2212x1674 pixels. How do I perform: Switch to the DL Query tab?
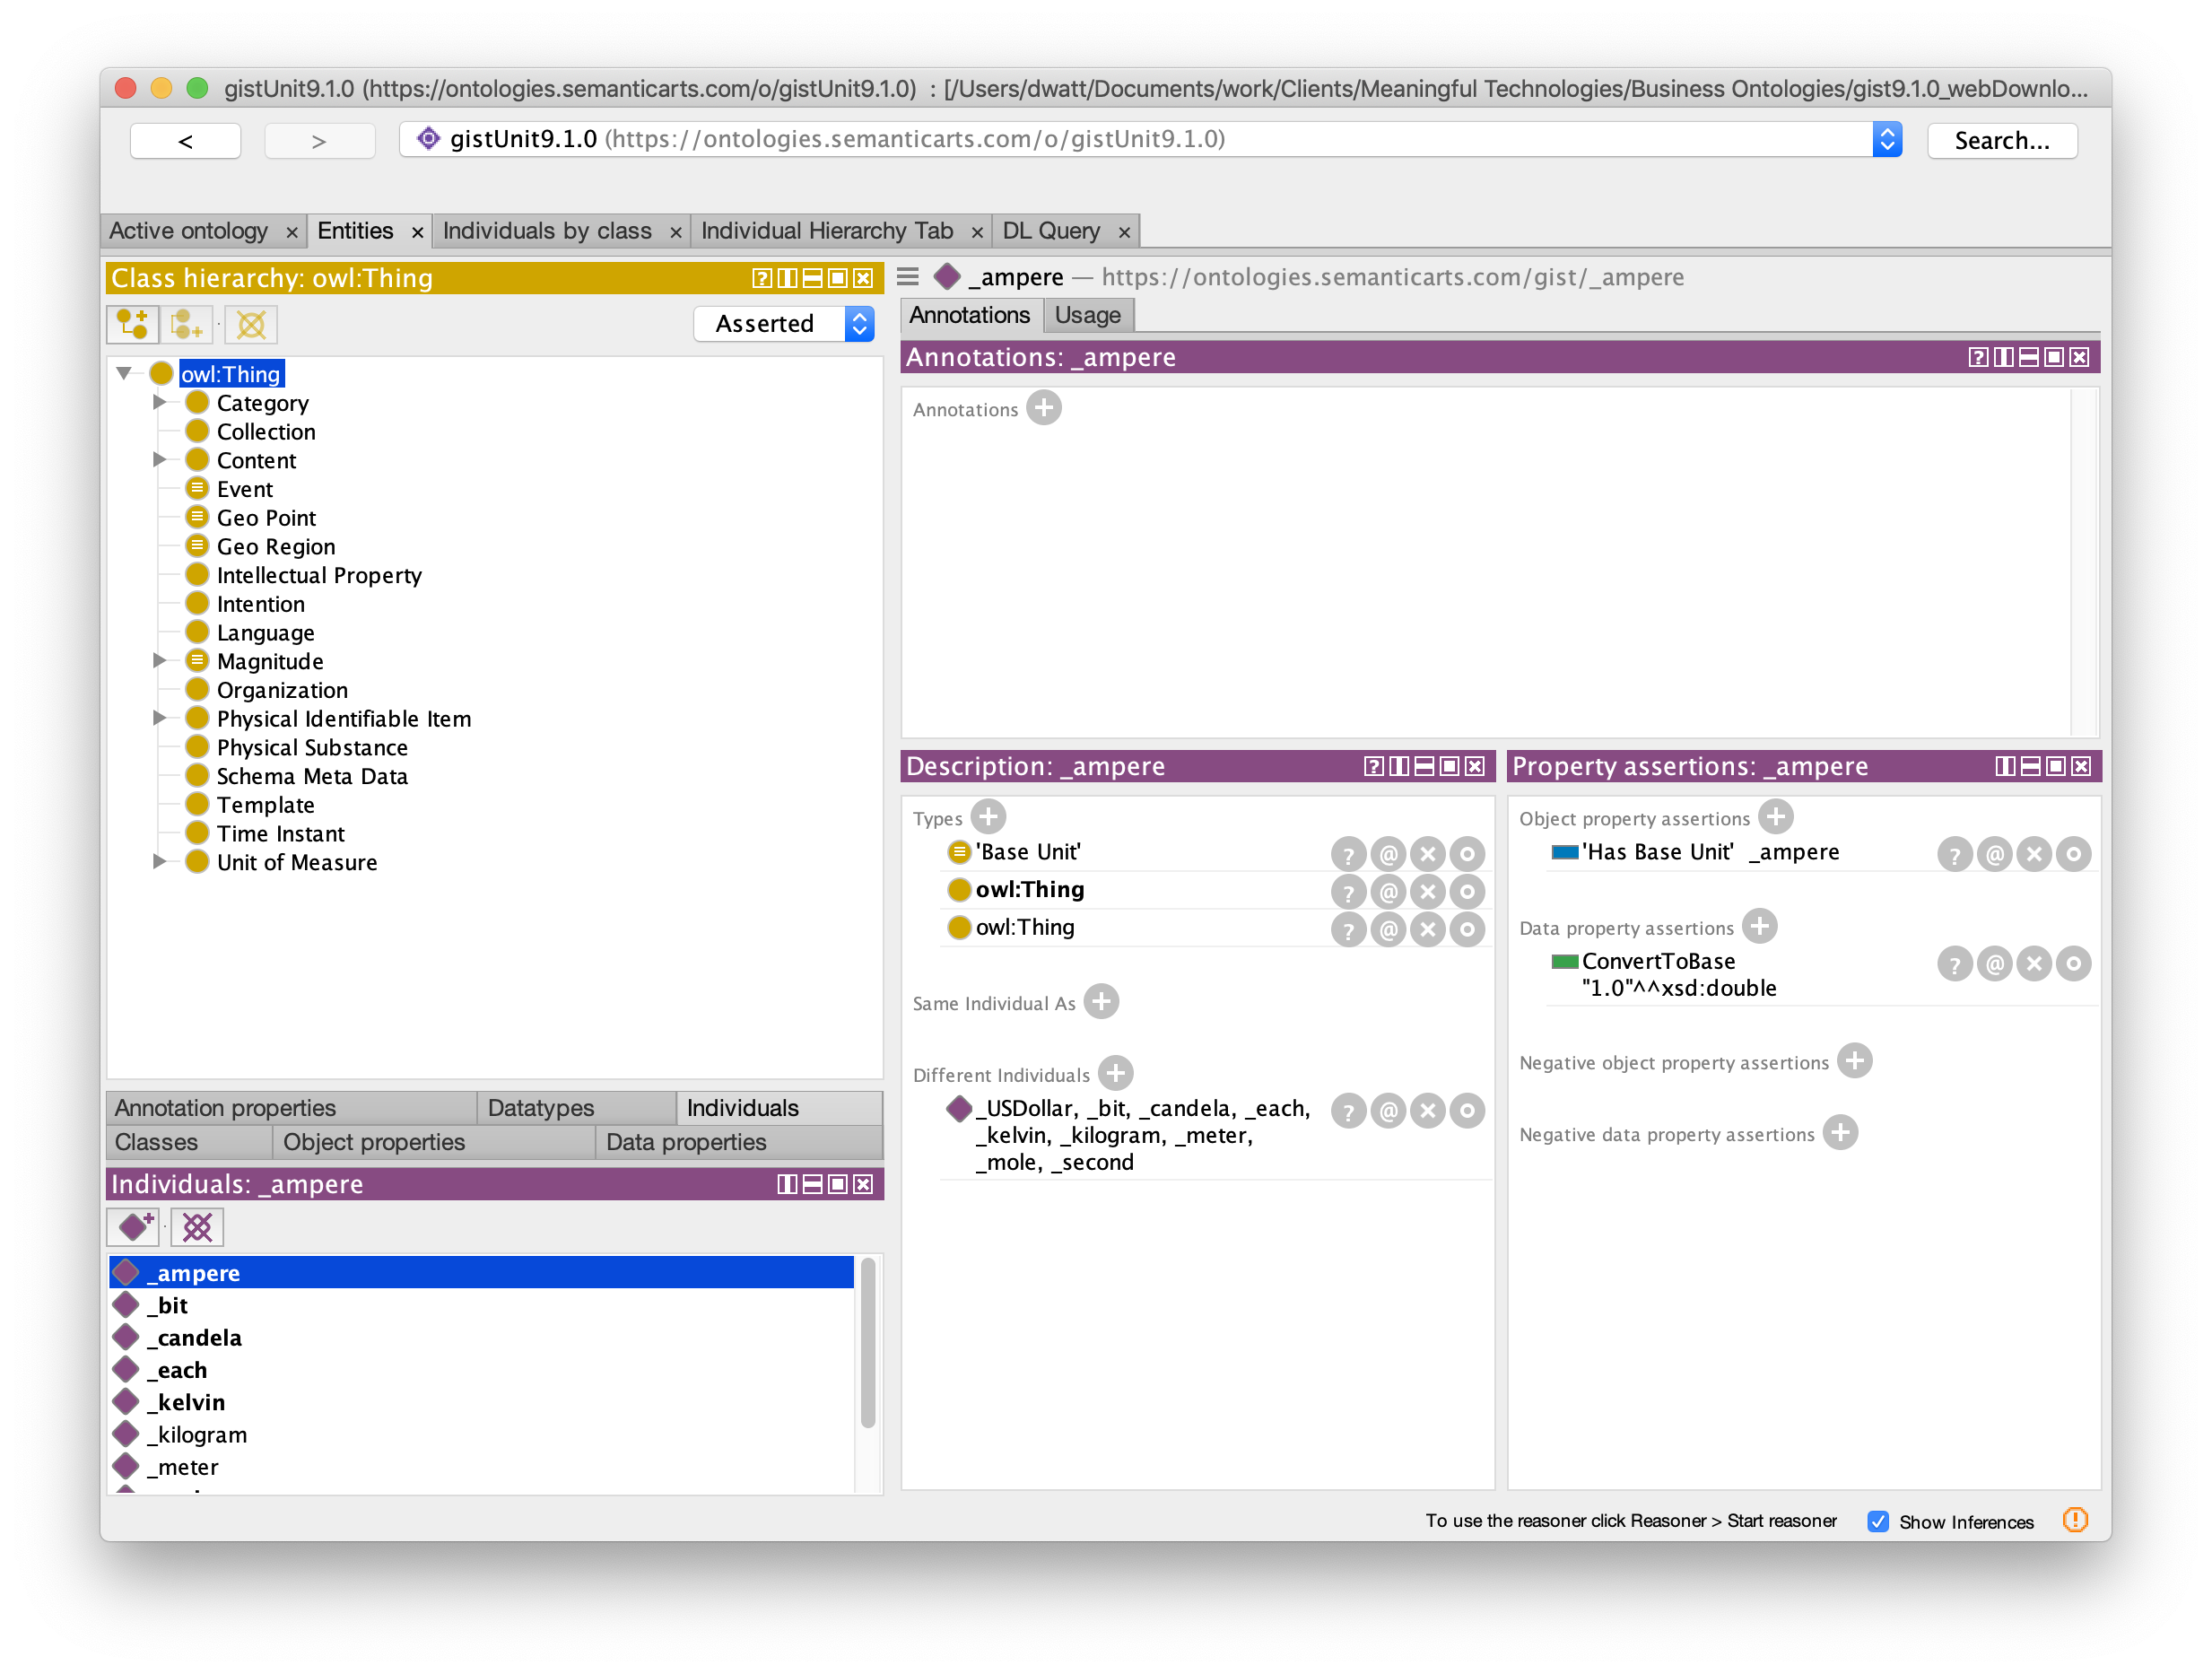click(x=1050, y=230)
